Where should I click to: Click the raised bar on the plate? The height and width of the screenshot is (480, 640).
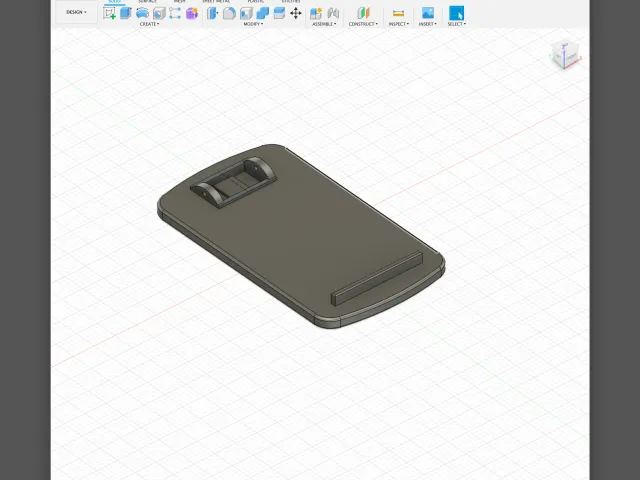376,278
